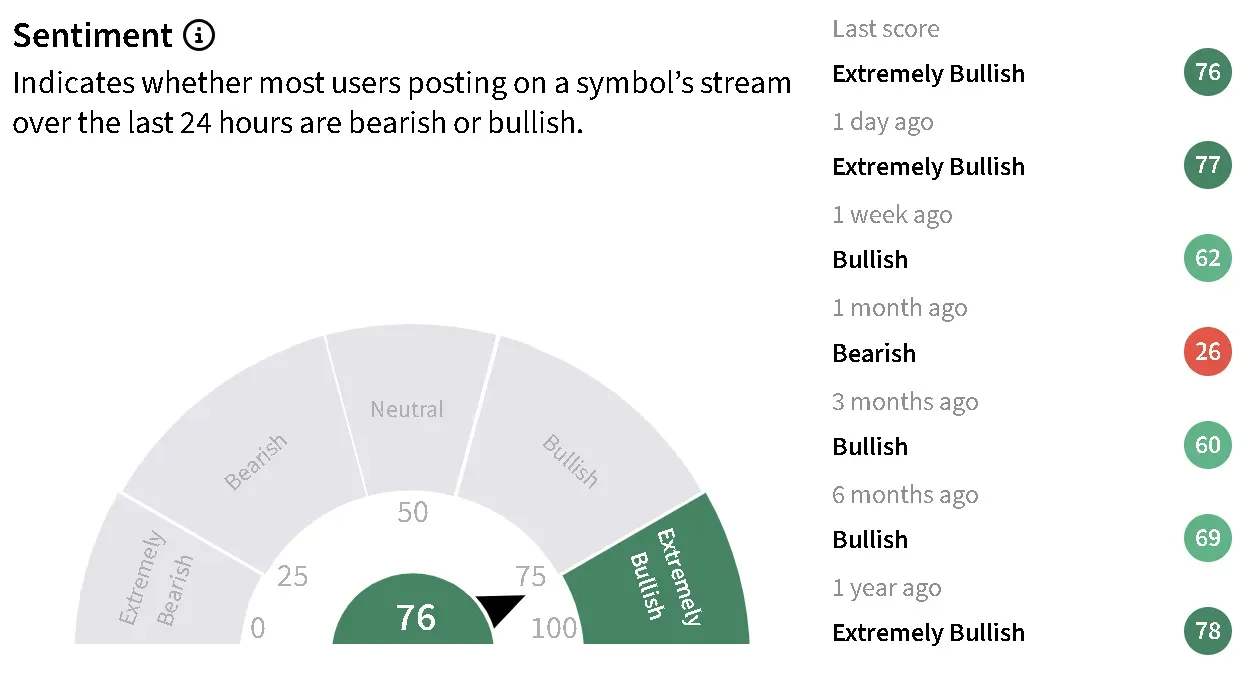Click the 60 score badge from 3 months ago
The width and height of the screenshot is (1252, 692).
[1208, 445]
